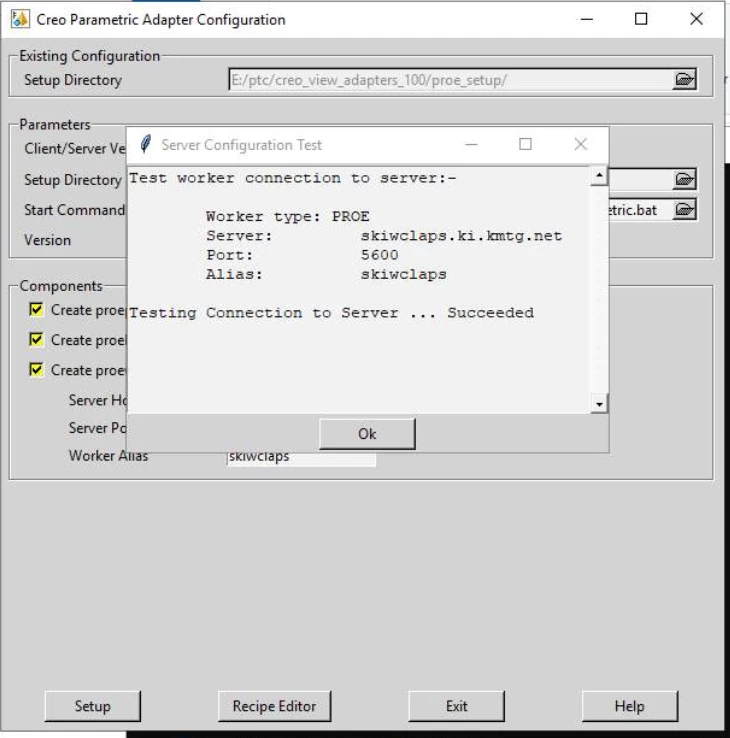Browse Start Command folder icon
The width and height of the screenshot is (730, 738).
tap(684, 209)
